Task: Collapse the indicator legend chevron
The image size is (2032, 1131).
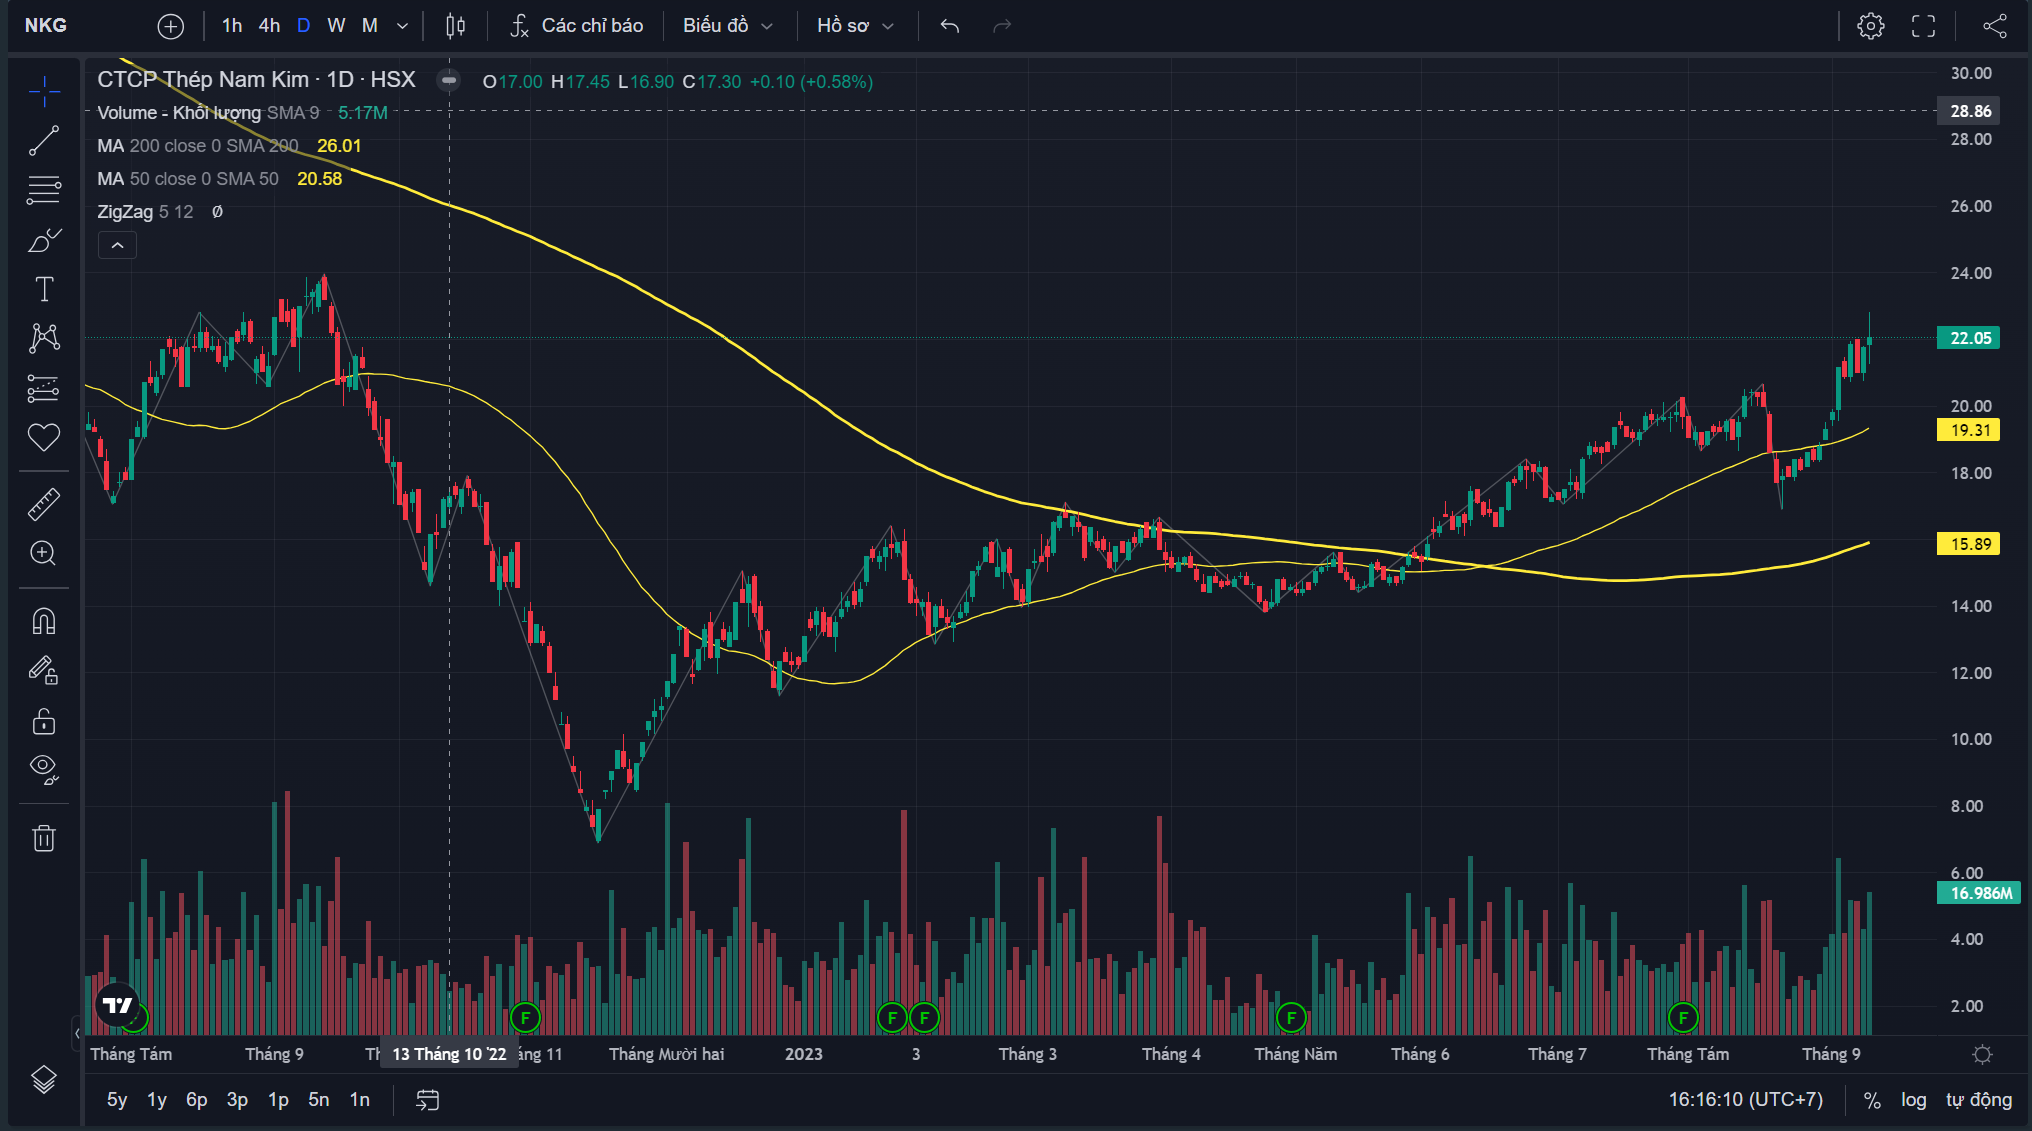Action: (117, 245)
